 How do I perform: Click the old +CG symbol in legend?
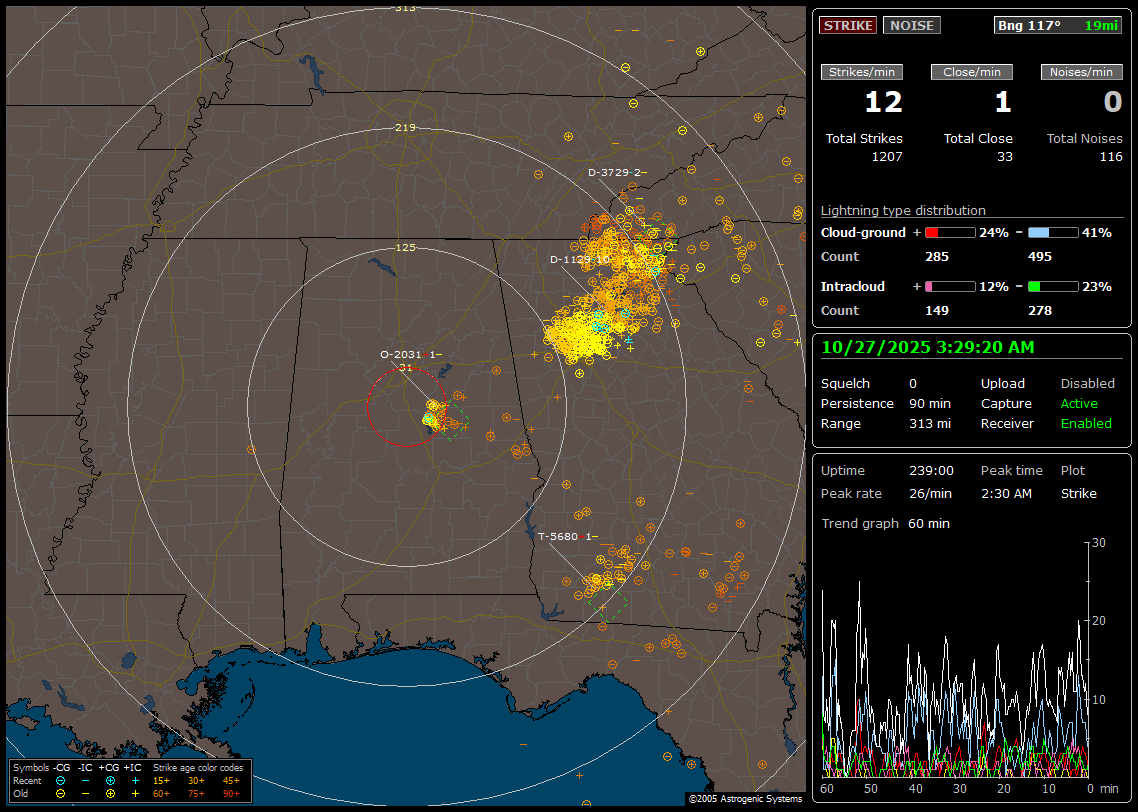coord(110,793)
